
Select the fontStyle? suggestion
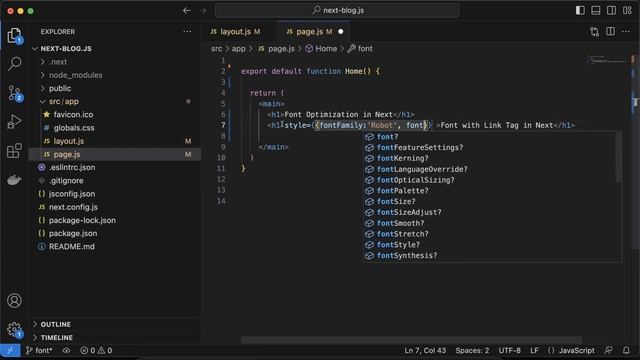pyautogui.click(x=492, y=245)
